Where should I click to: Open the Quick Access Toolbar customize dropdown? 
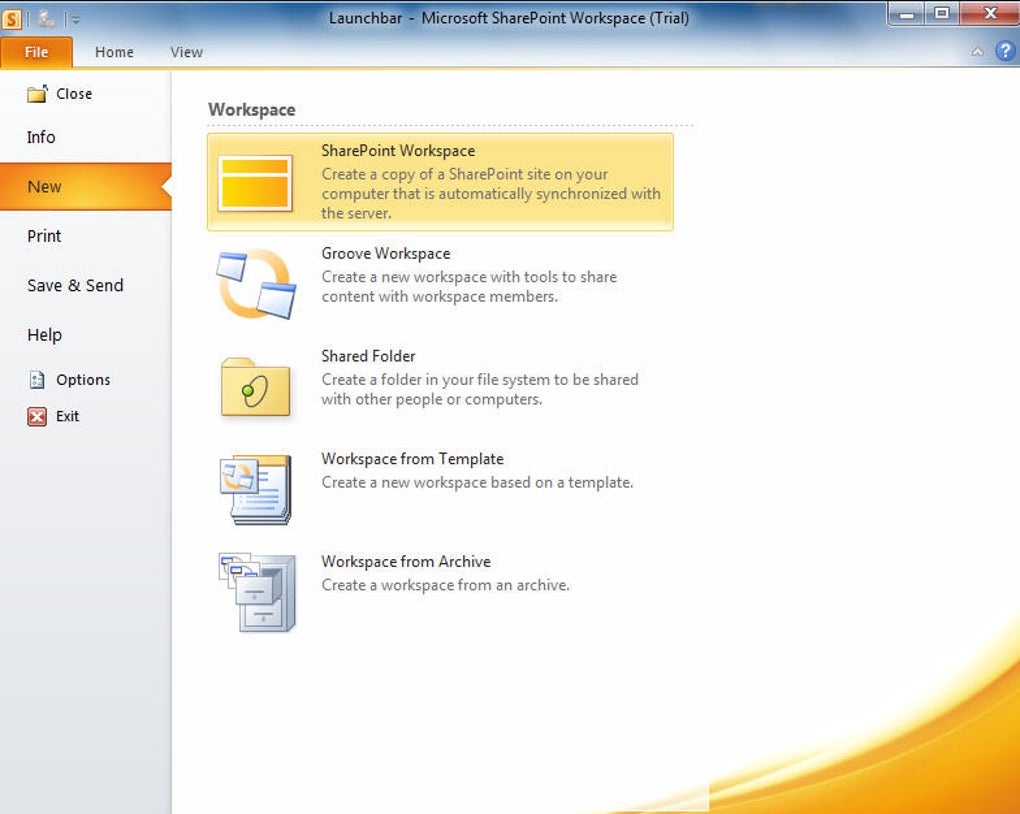[75, 20]
